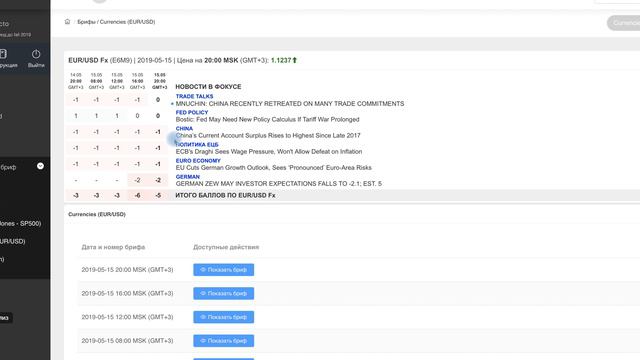Click the TRADE TALKS news category
This screenshot has width=640, height=360.
[194, 96]
